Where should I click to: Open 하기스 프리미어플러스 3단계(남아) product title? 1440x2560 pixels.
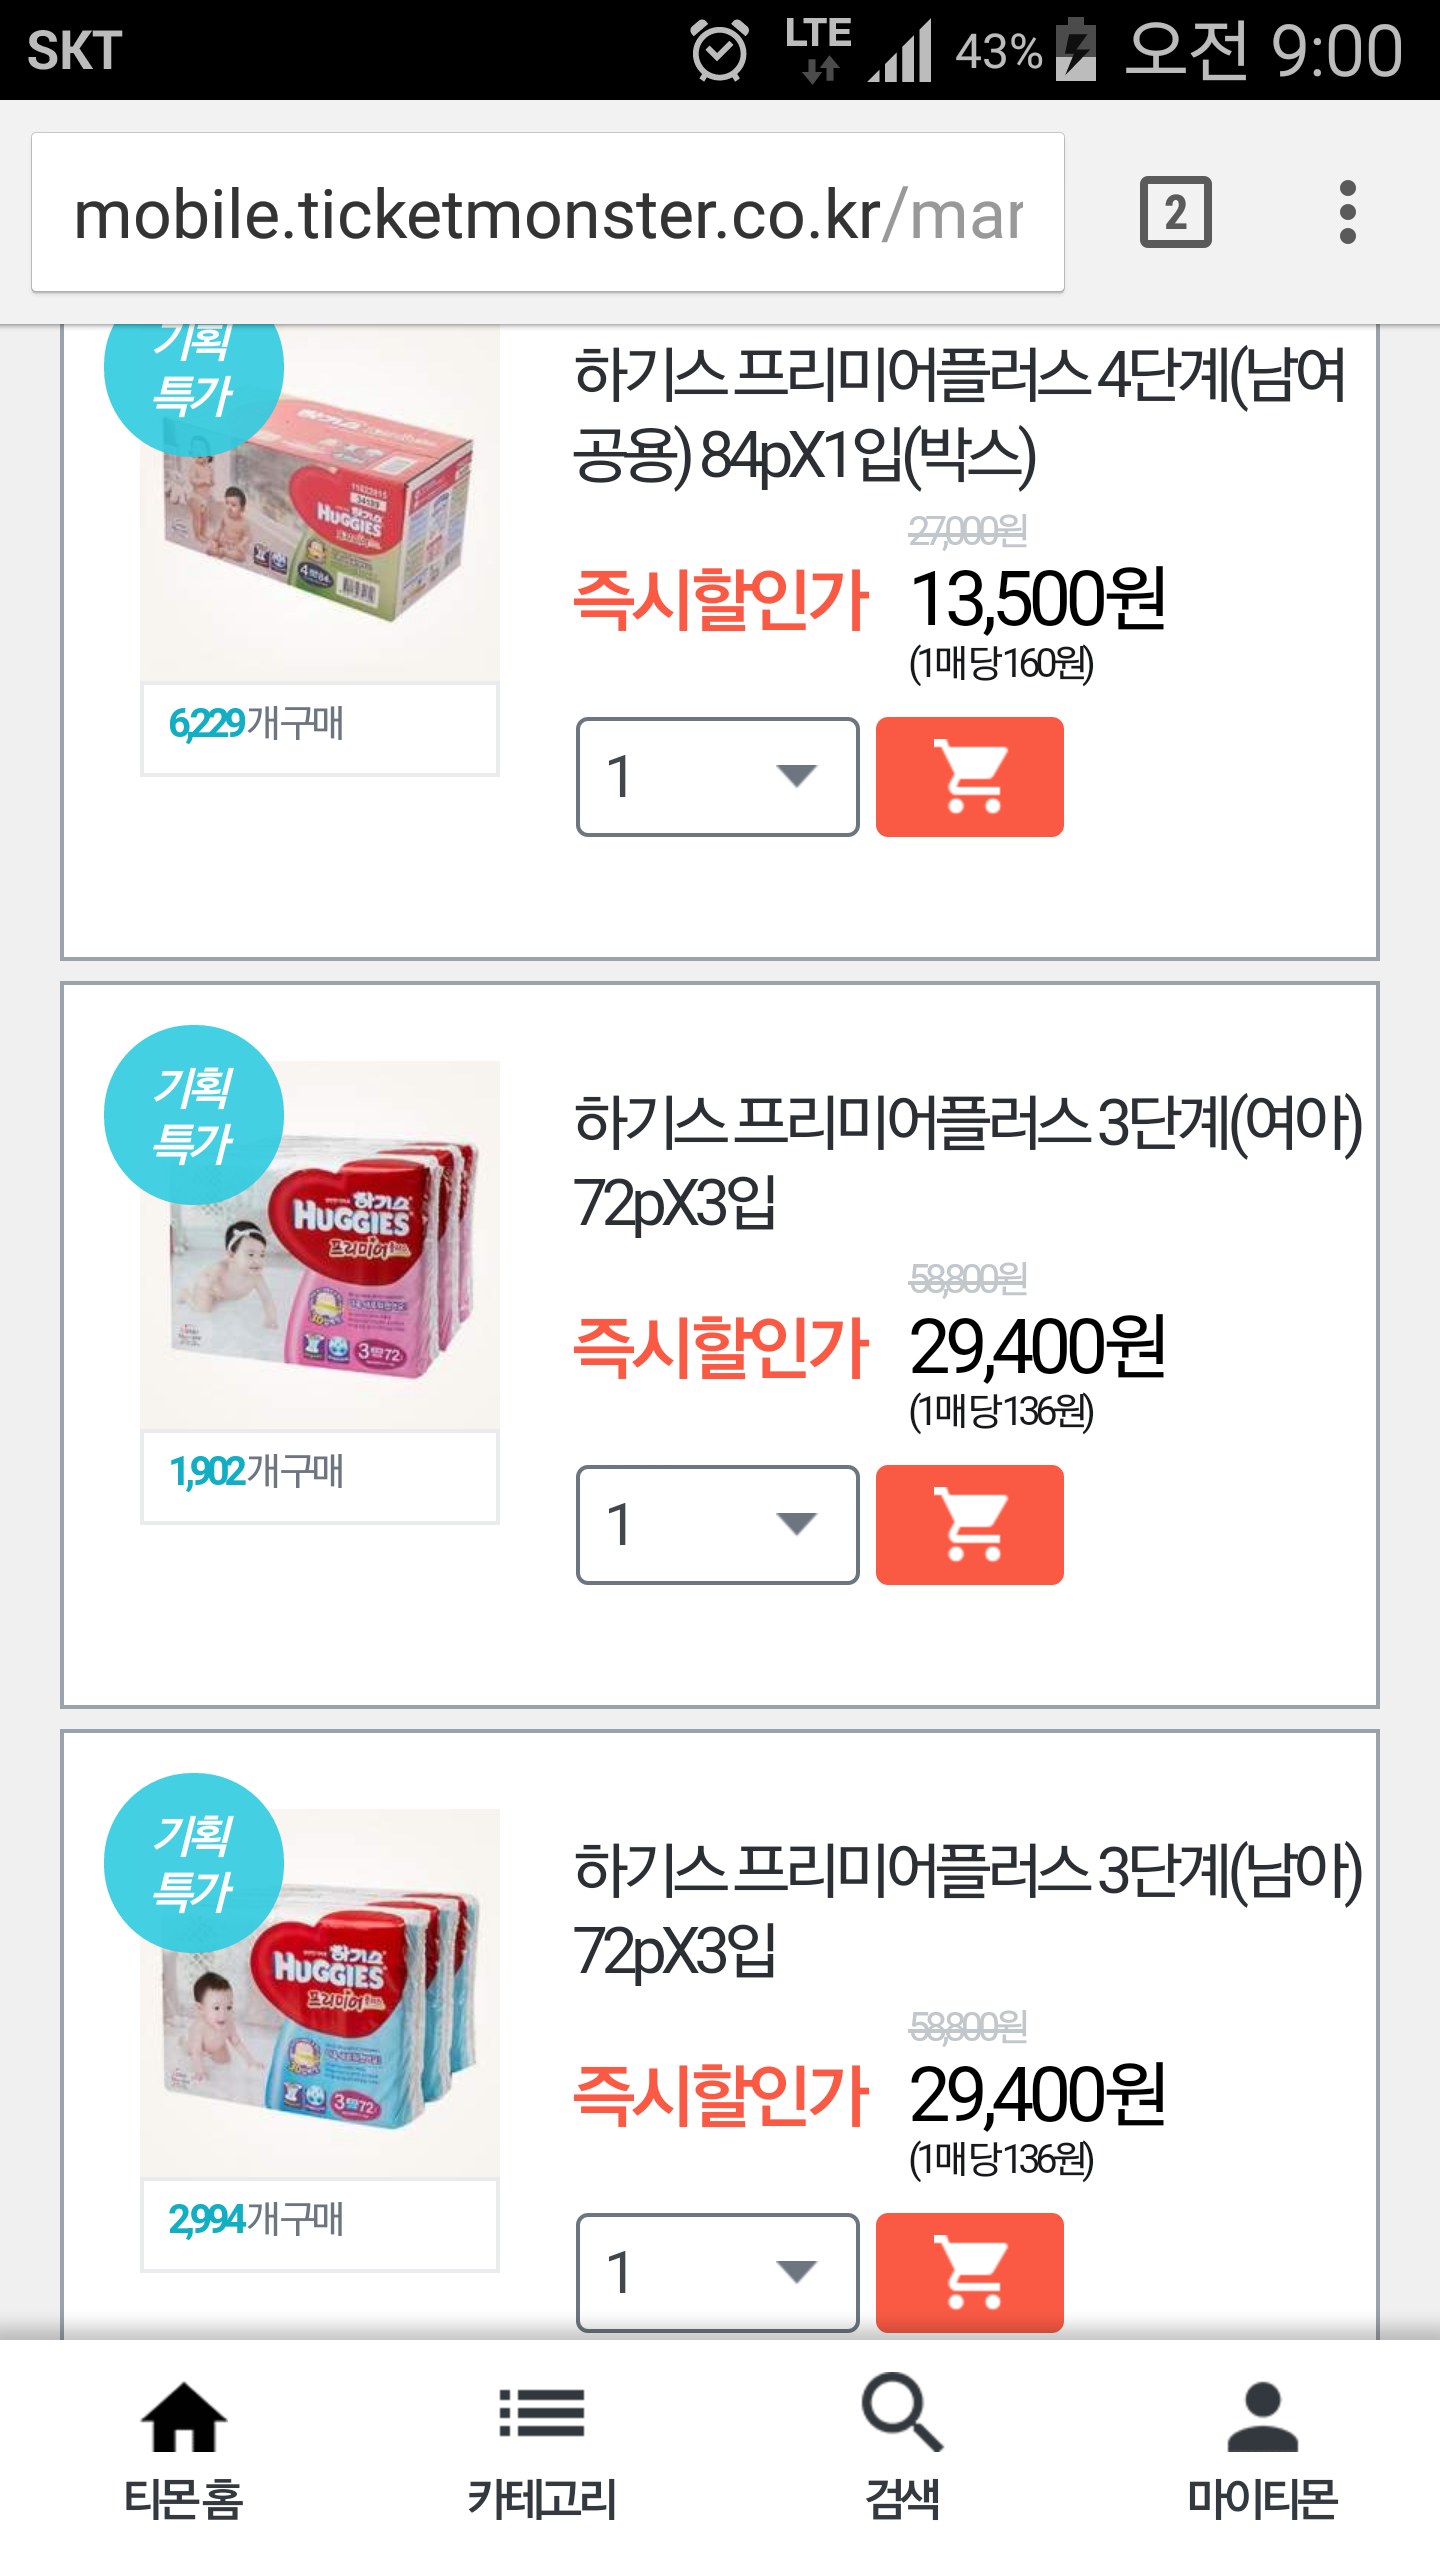[x=966, y=1908]
